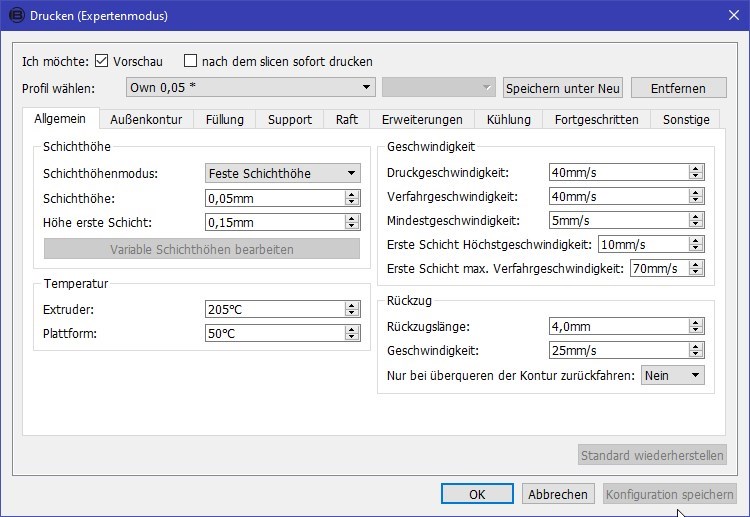Click the app icon in title bar
This screenshot has width=750, height=517.
click(x=15, y=16)
